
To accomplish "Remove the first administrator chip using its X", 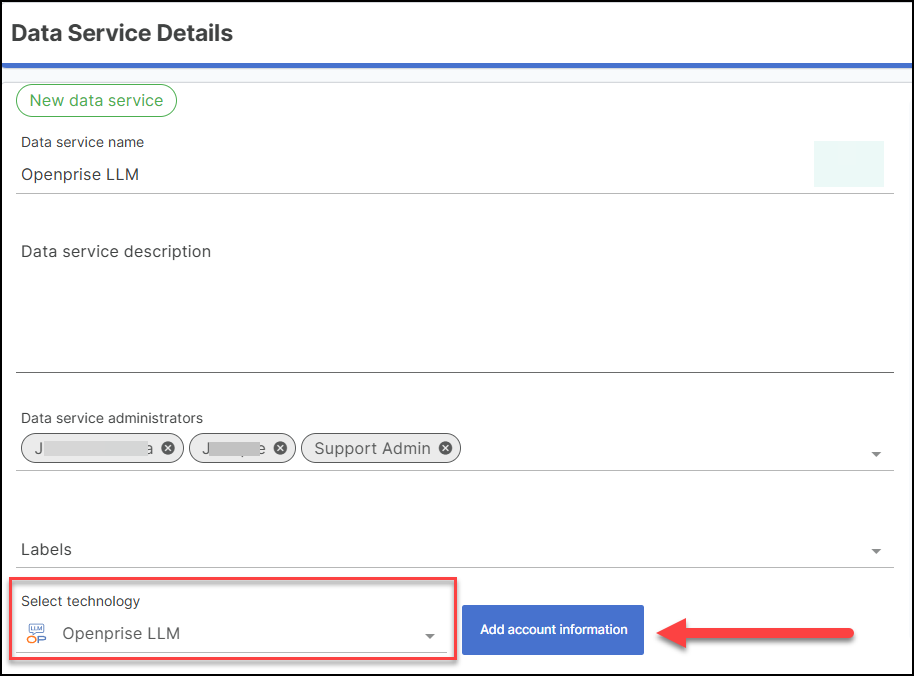I will coord(168,448).
